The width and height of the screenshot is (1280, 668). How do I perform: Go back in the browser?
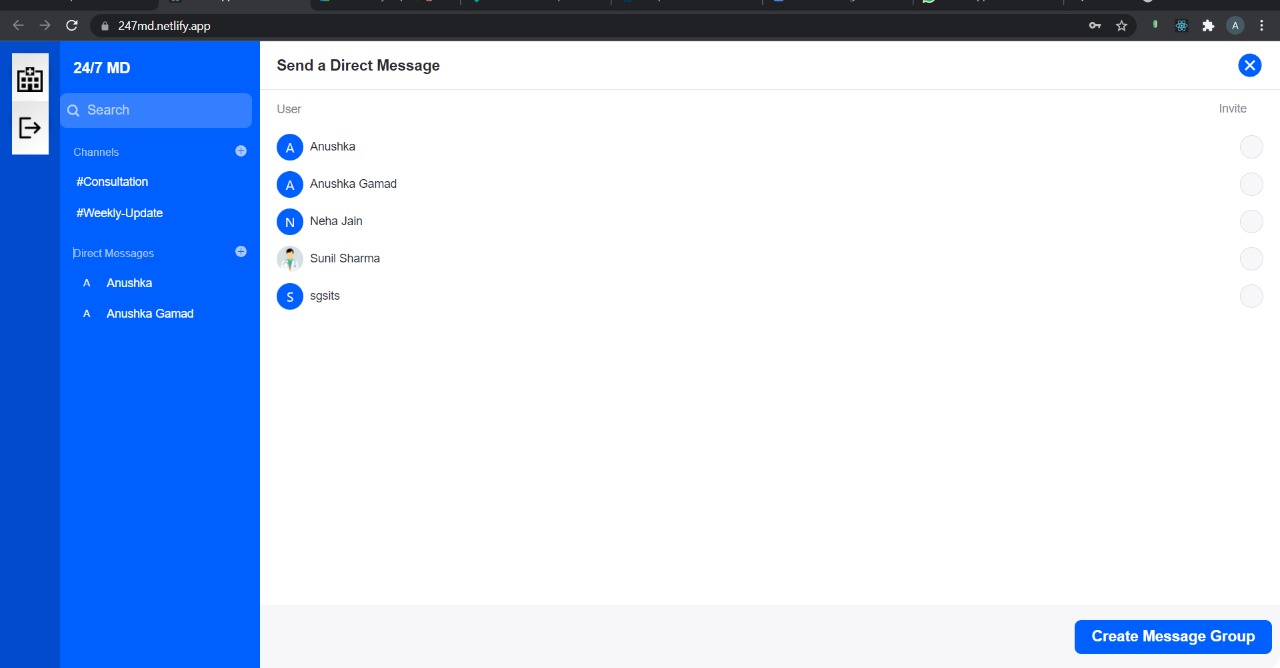(x=18, y=26)
